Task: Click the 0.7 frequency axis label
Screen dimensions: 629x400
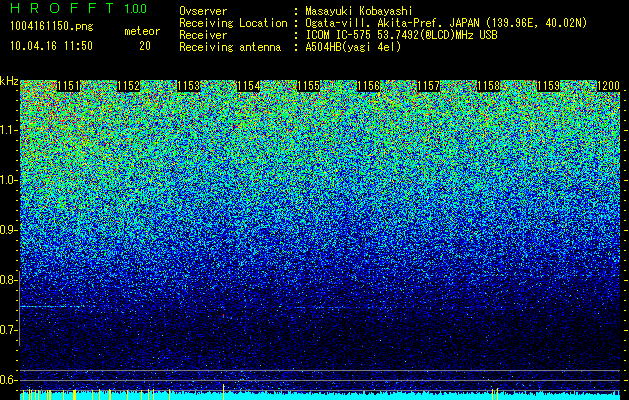Action: click(9, 330)
